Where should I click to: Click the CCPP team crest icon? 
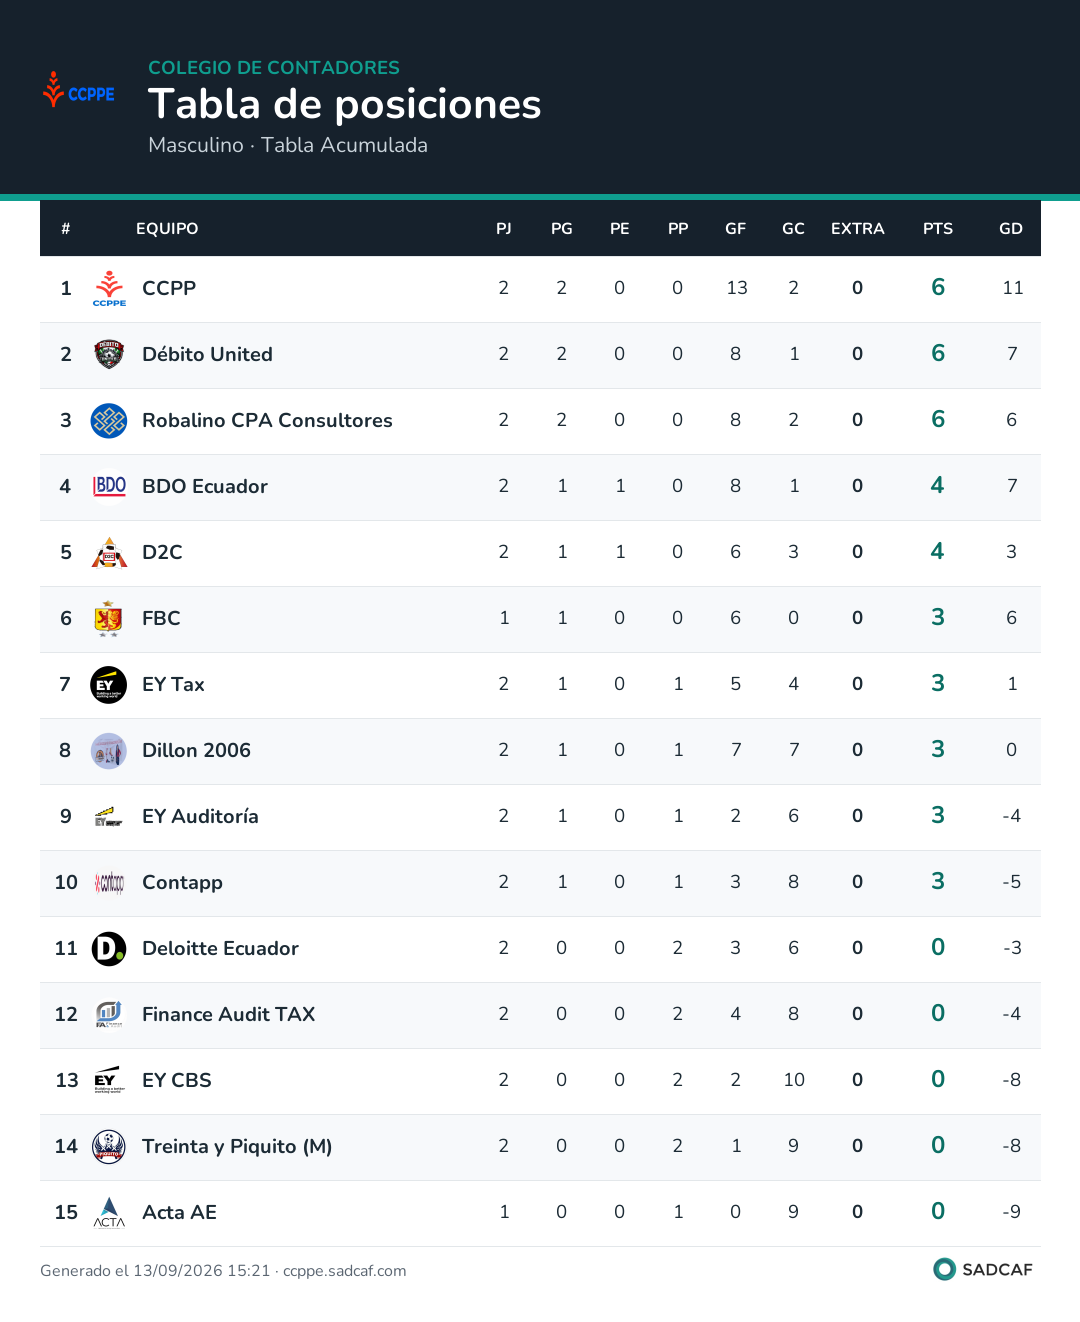pyautogui.click(x=109, y=288)
